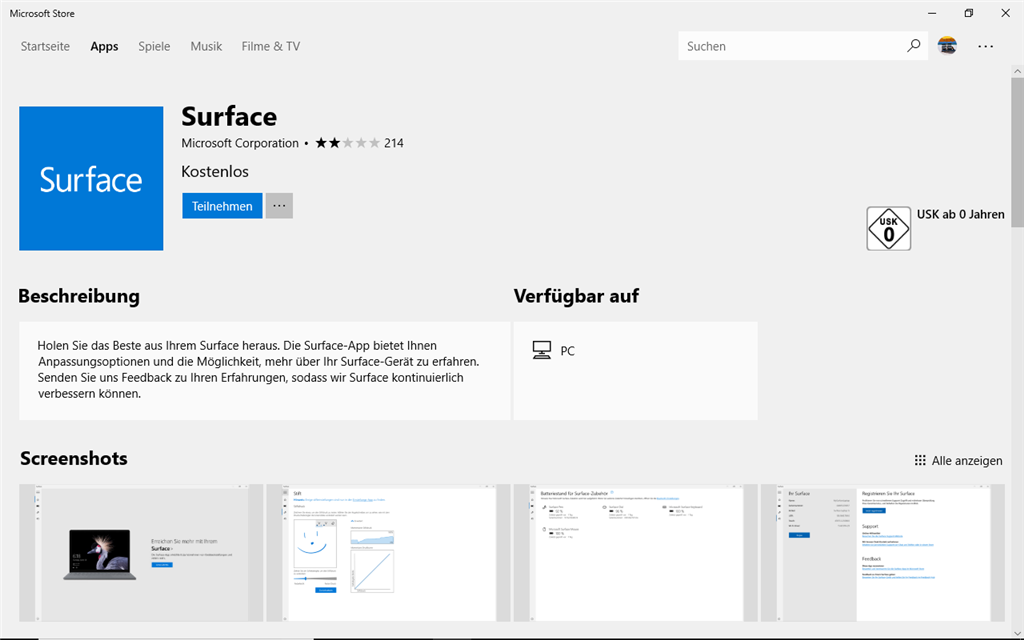1024x640 pixels.
Task: Click the USK ab 0 Jahren text
Action: [x=960, y=214]
